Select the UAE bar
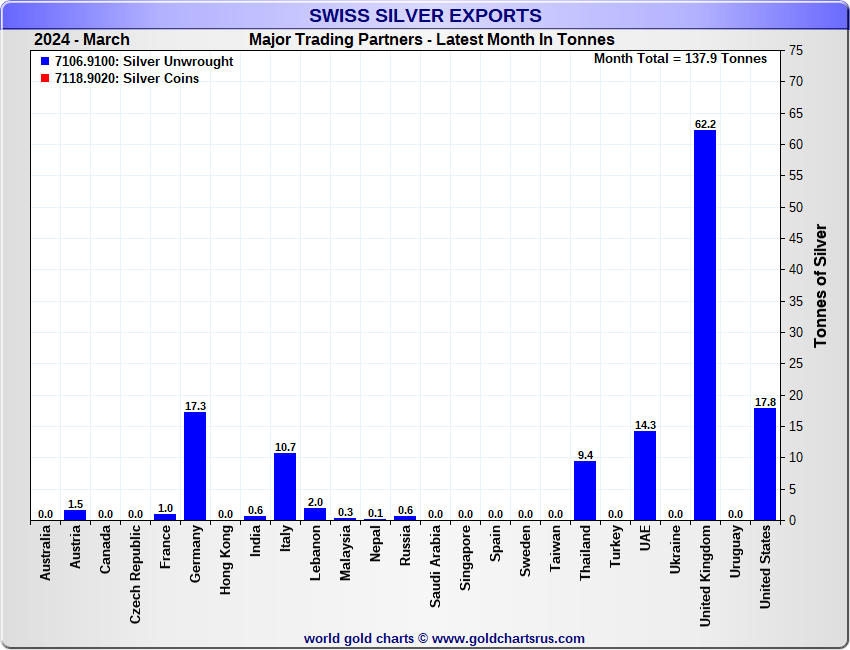This screenshot has width=850, height=650. pos(645,475)
